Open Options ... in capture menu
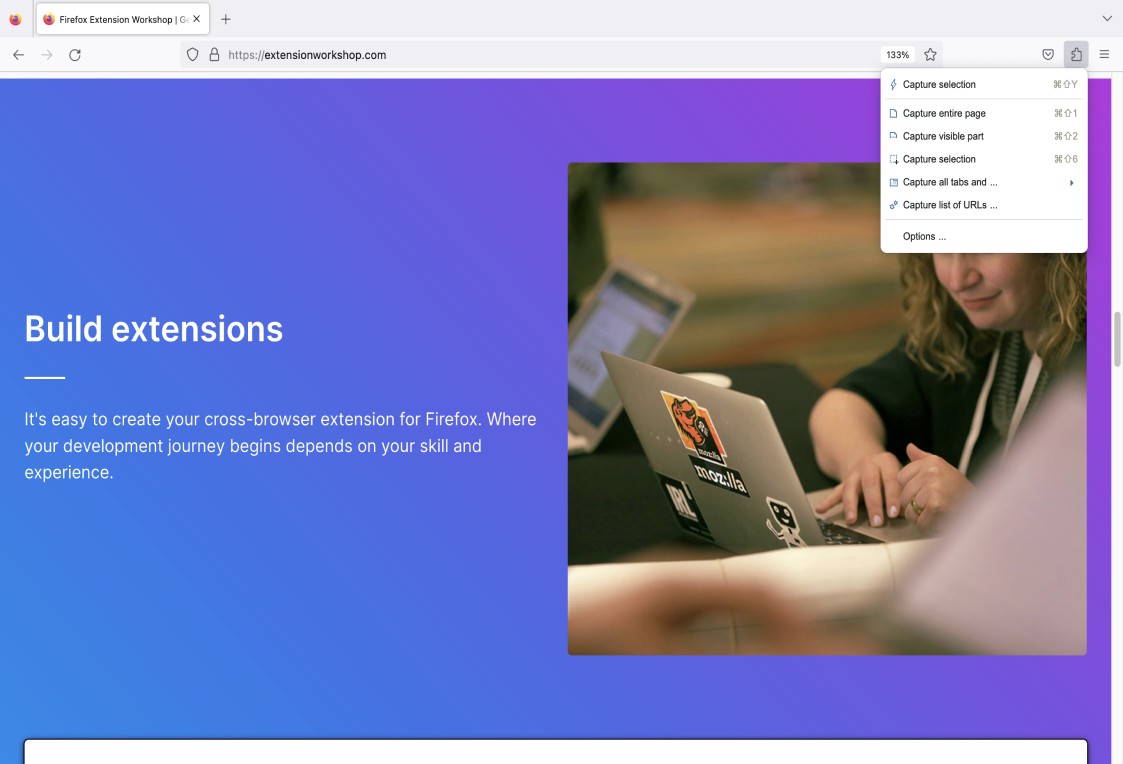Screen dimensions: 1123x764 point(983,236)
